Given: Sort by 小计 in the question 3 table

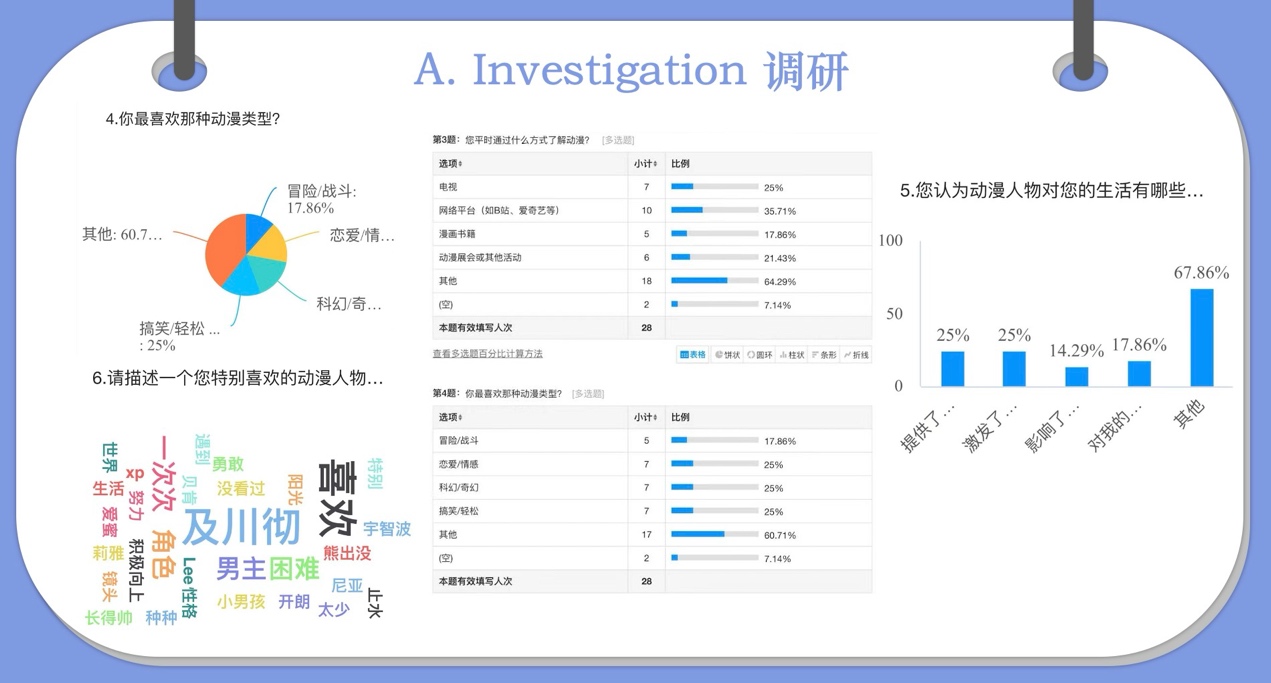Looking at the screenshot, I should point(646,164).
